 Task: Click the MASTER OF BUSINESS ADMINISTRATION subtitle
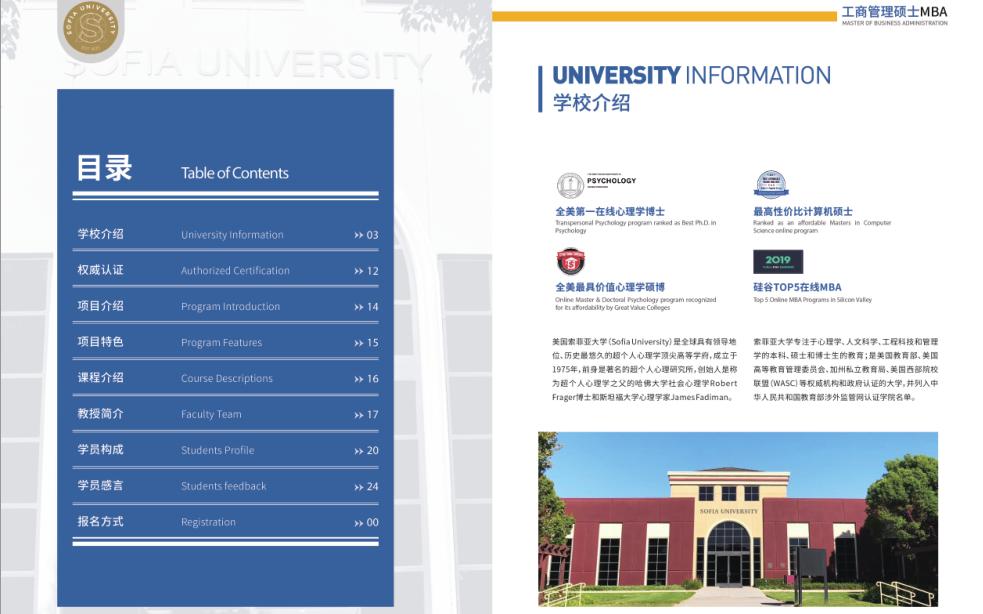(895, 23)
